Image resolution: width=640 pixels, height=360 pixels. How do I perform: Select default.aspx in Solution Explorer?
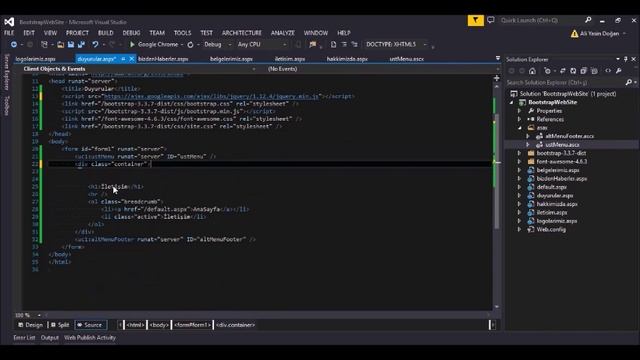coord(551,187)
